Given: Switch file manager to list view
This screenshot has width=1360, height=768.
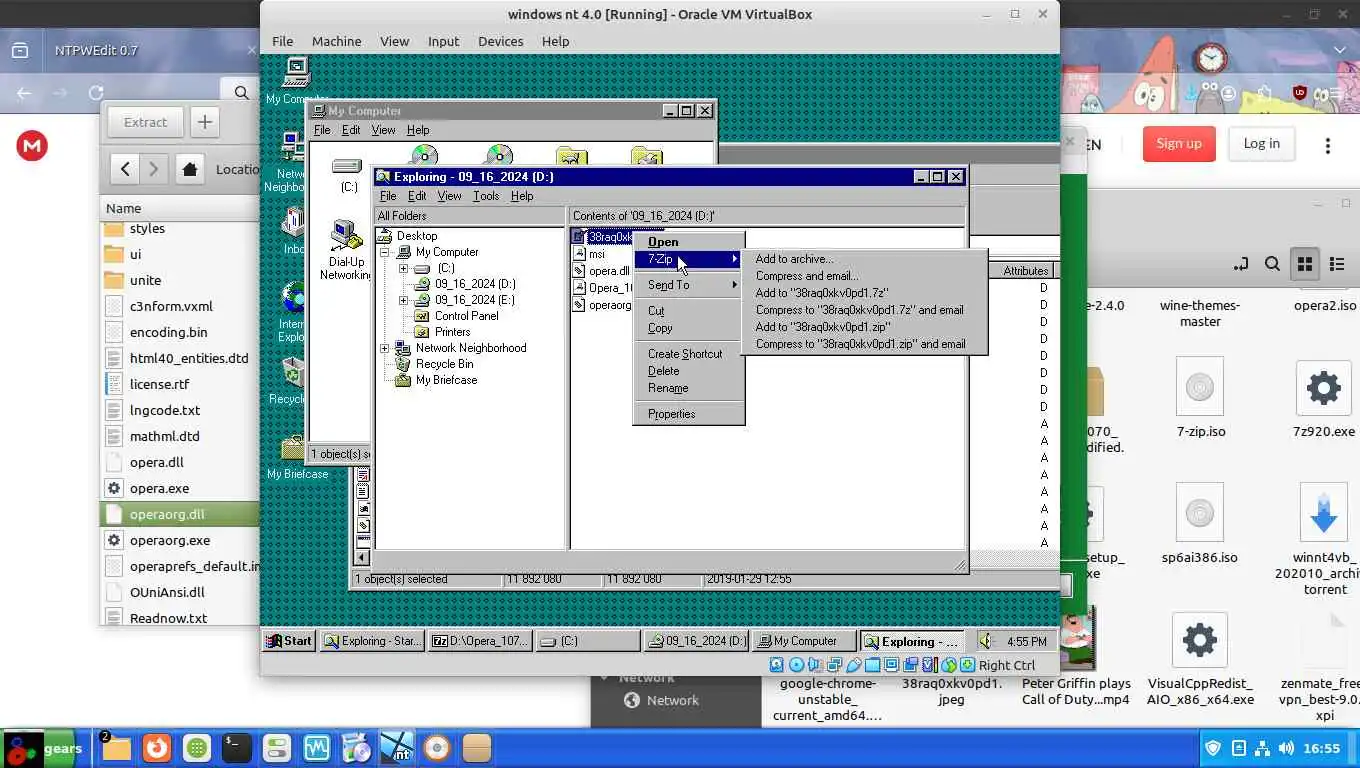Looking at the screenshot, I should (x=1338, y=264).
